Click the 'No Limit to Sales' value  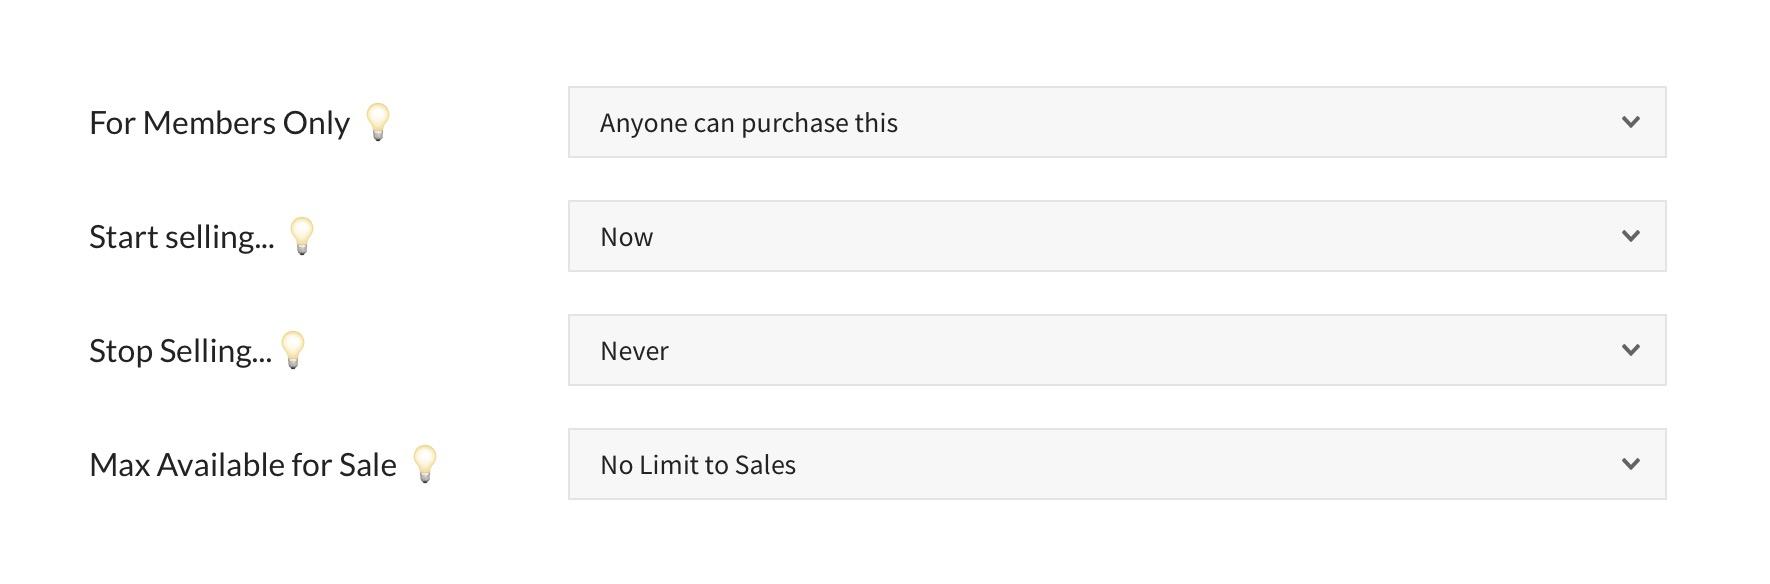pyautogui.click(x=698, y=465)
